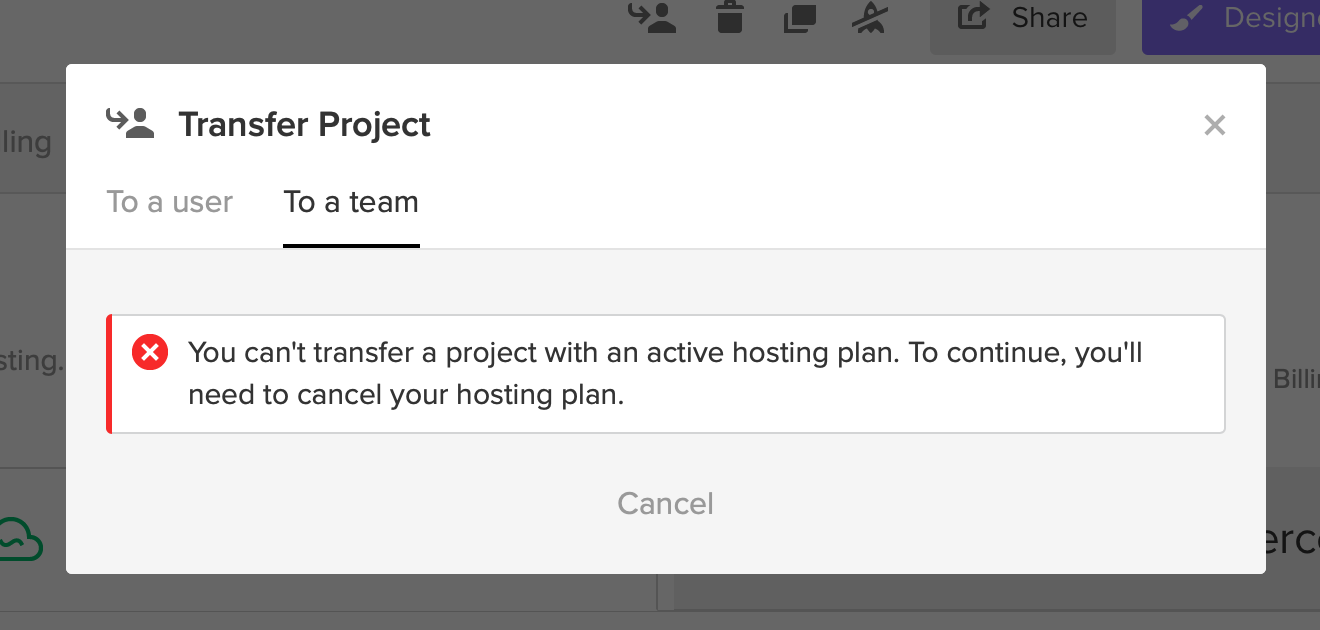
Task: Click the transfer project icon in top toolbar
Action: [x=653, y=17]
